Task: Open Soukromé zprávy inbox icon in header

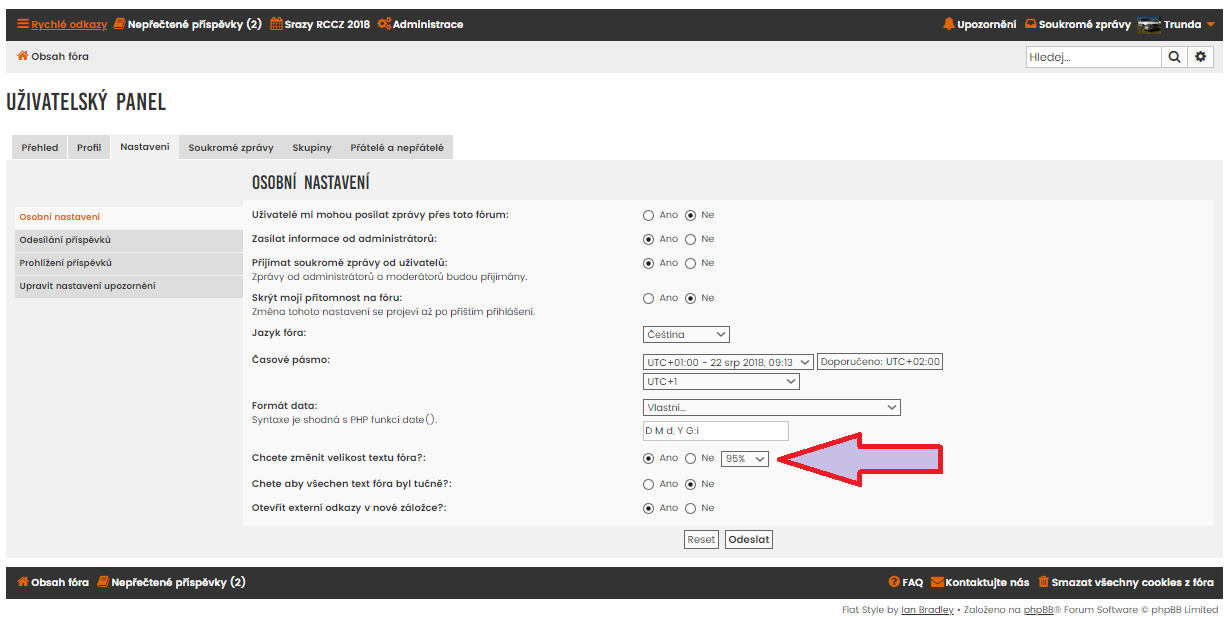Action: tap(1030, 24)
